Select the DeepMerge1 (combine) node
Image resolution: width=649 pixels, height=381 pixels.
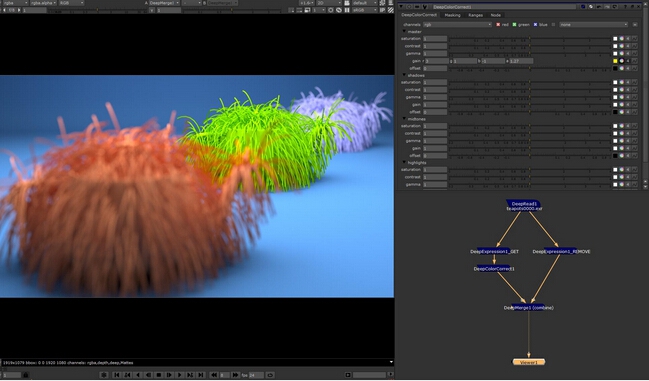[529, 307]
